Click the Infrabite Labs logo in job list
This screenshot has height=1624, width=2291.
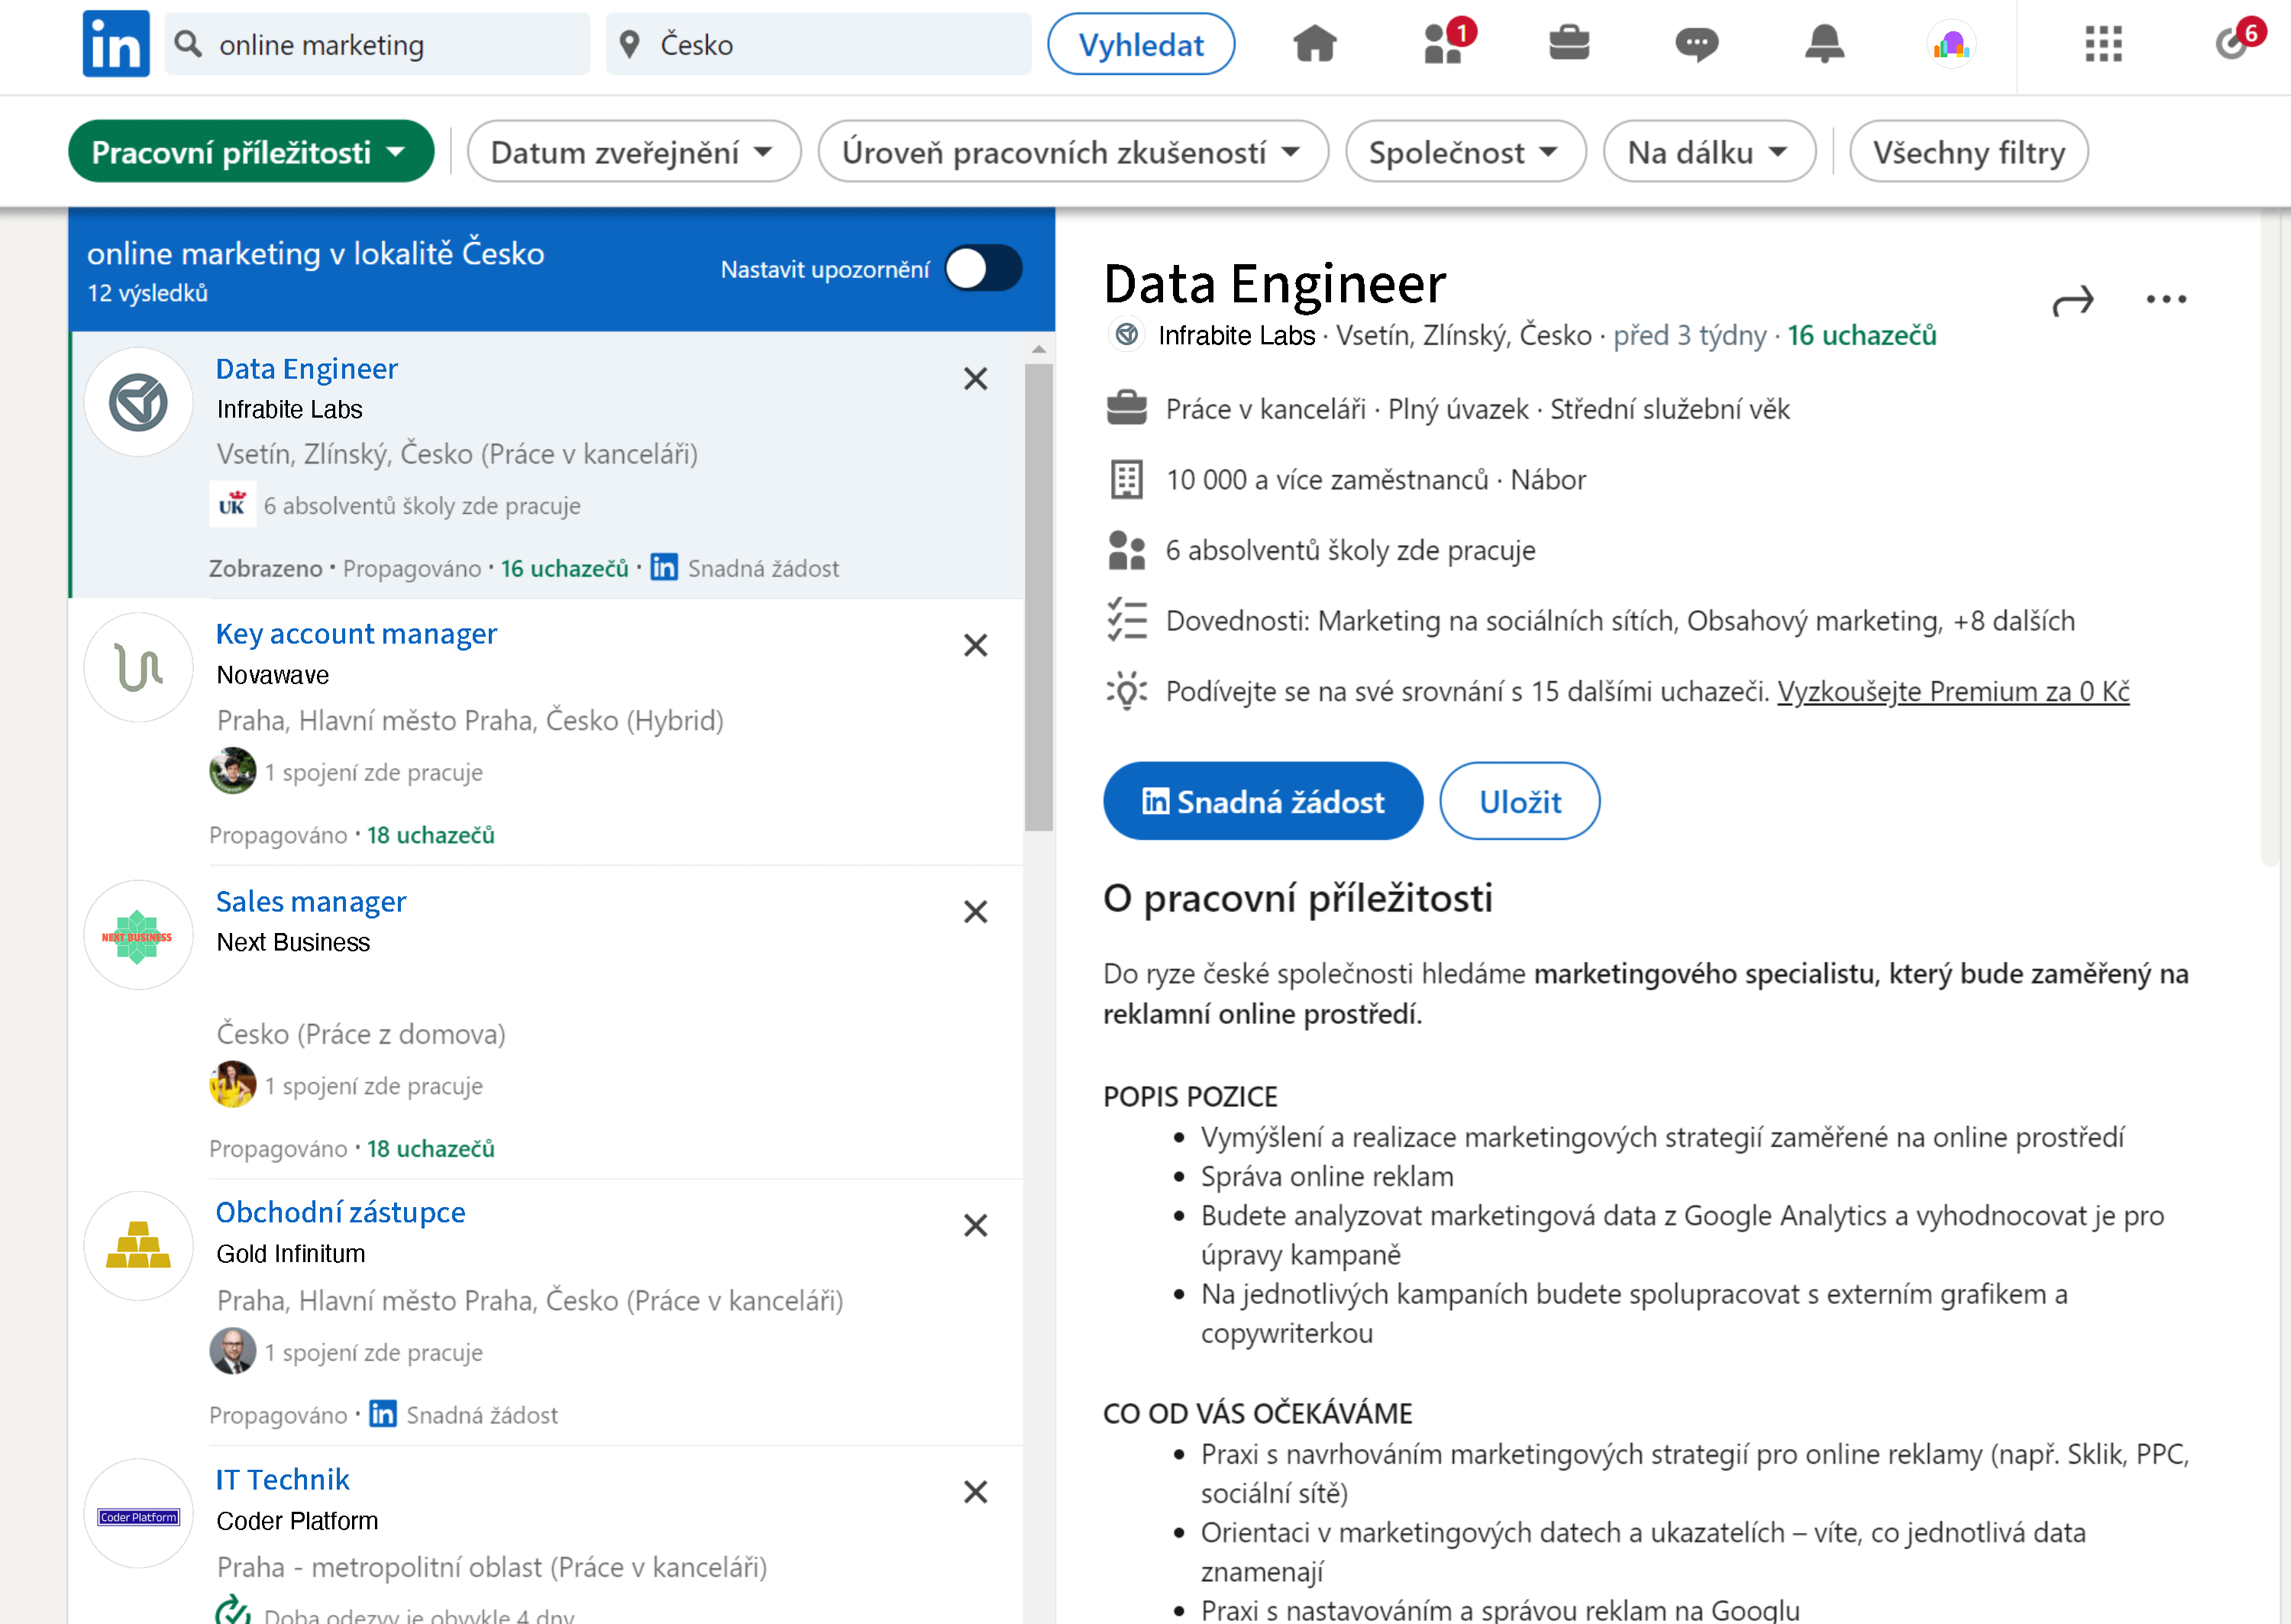[138, 402]
